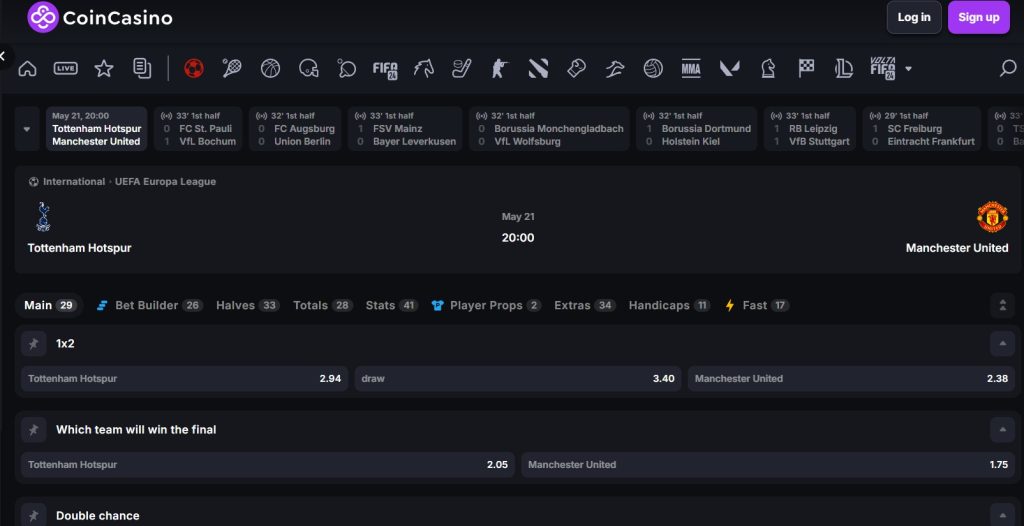1024x526 pixels.
Task: Expand more sports dropdown arrow
Action: click(x=908, y=69)
